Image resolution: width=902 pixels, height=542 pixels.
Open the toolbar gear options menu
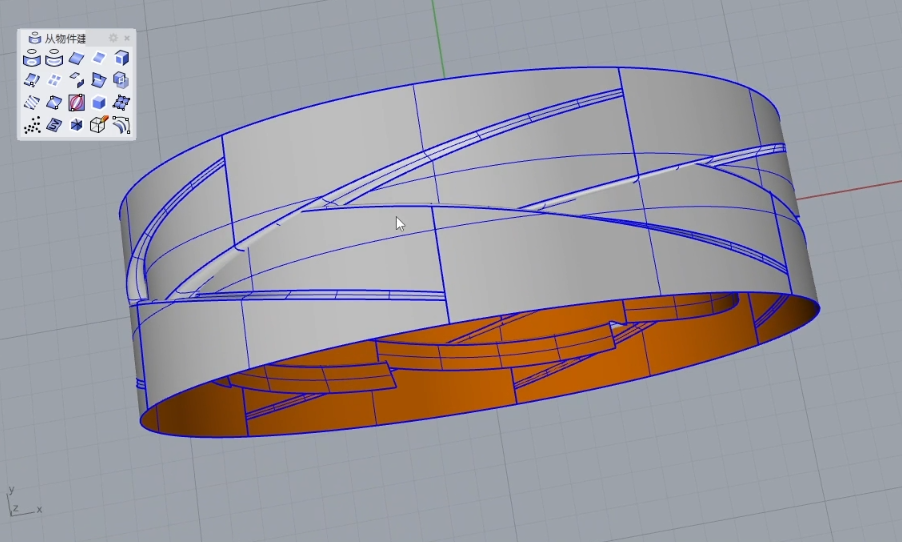pyautogui.click(x=113, y=38)
